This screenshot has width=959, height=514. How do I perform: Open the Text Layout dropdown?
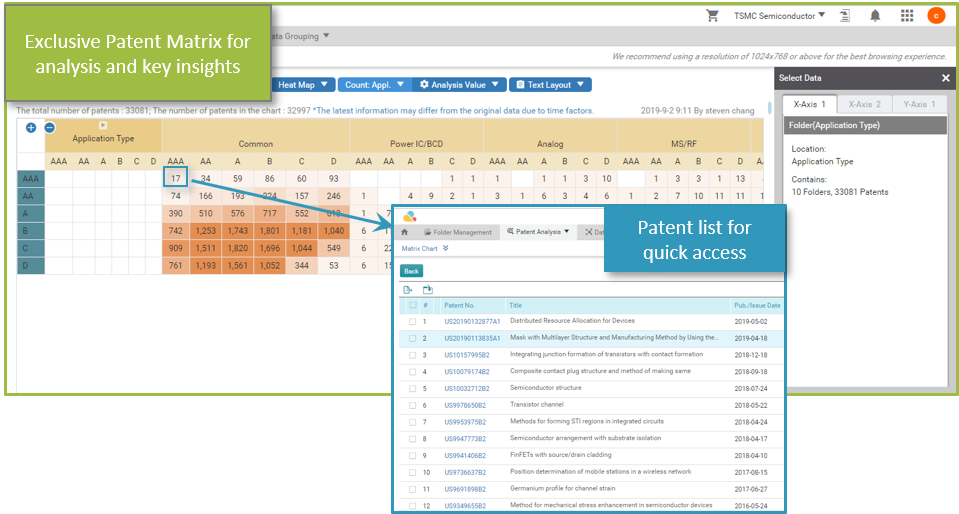(x=550, y=84)
